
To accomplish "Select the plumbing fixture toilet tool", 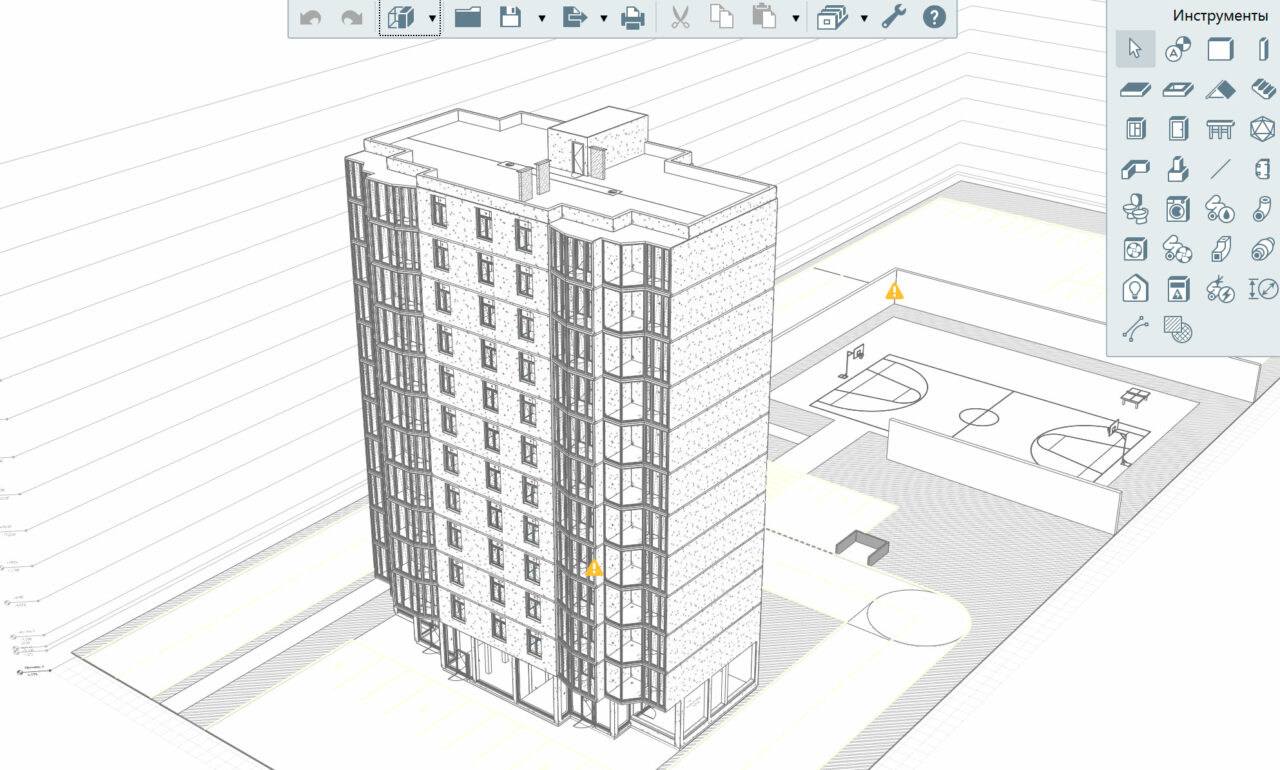I will point(1136,209).
